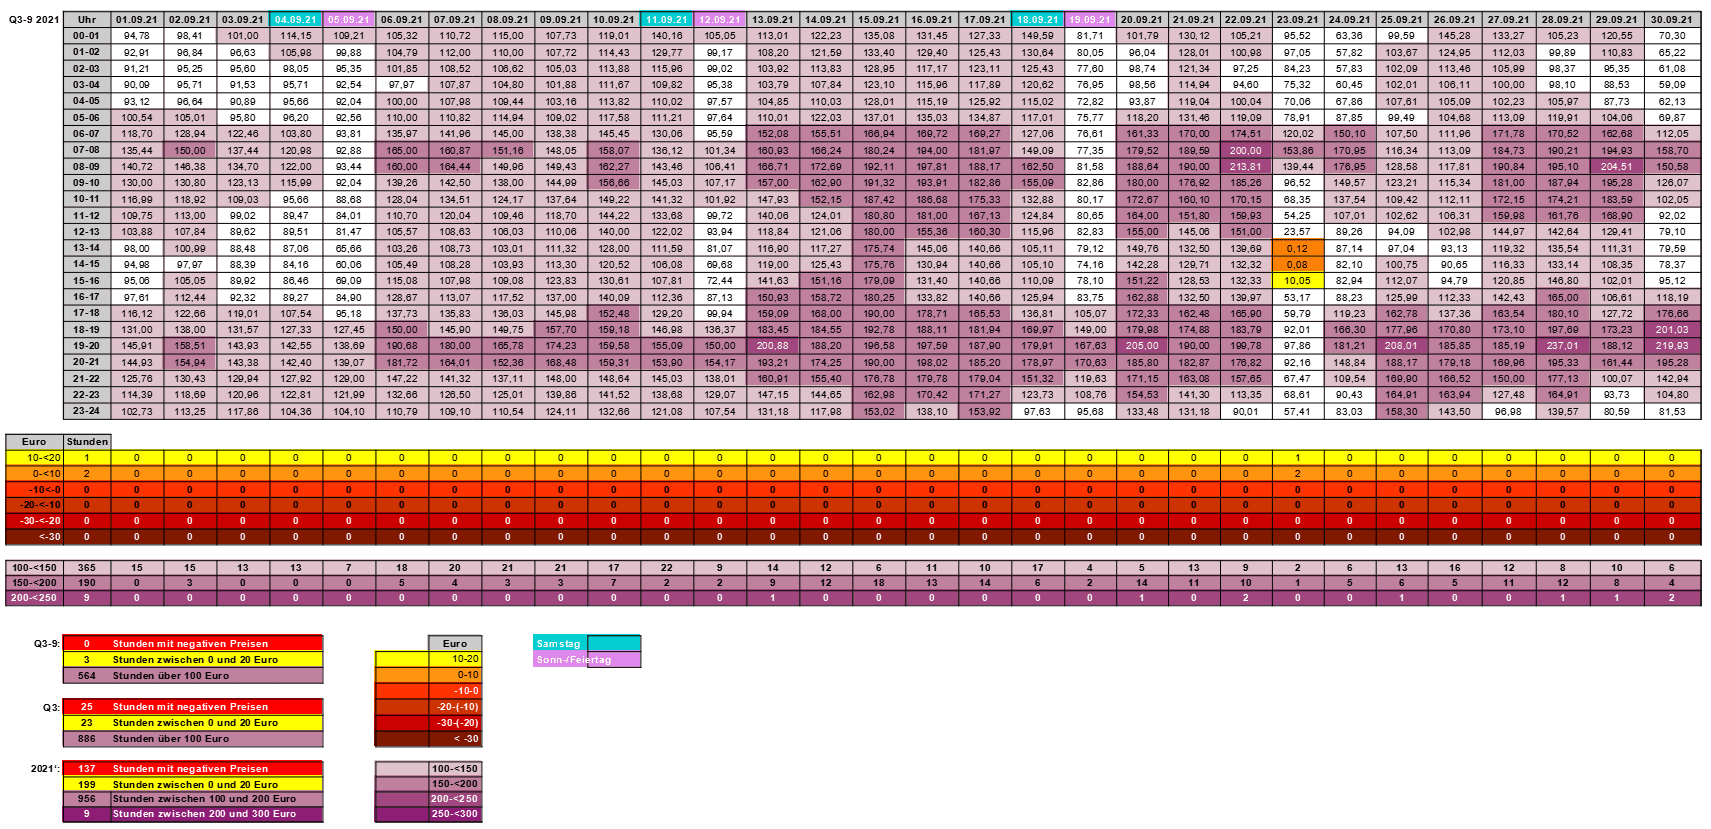The width and height of the screenshot is (1711, 829).
Task: Click the total 190 in 150-<200 row
Action: point(87,583)
